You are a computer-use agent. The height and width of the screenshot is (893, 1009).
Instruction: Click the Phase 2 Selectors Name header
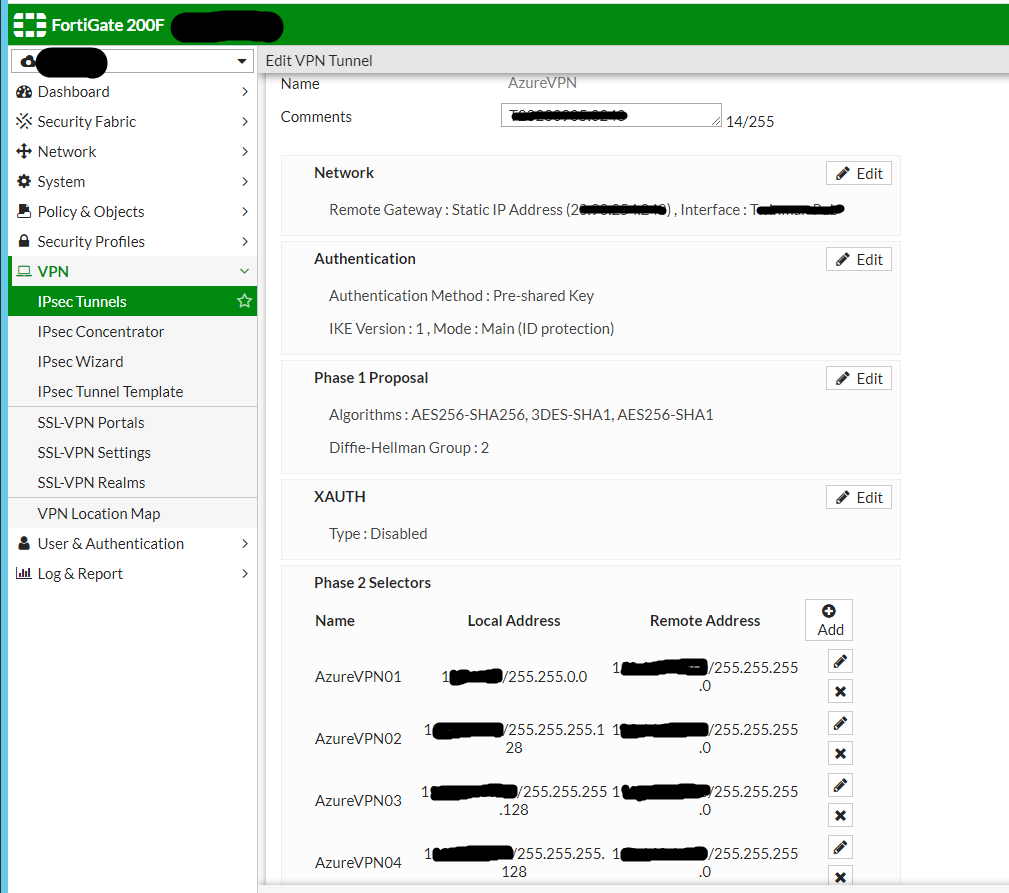pyautogui.click(x=335, y=620)
